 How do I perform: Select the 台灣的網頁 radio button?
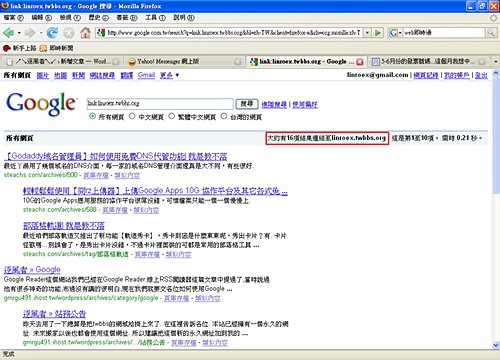tap(224, 116)
